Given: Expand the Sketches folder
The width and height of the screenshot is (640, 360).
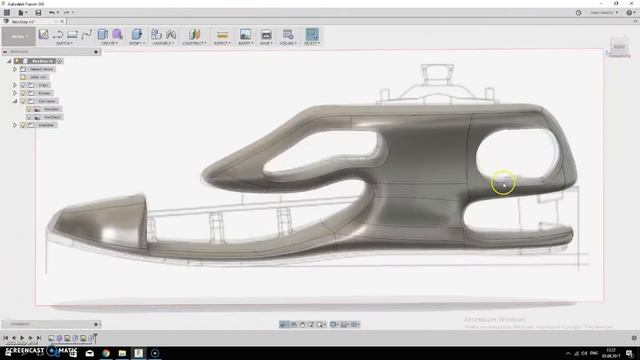Looking at the screenshot, I should tap(15, 125).
